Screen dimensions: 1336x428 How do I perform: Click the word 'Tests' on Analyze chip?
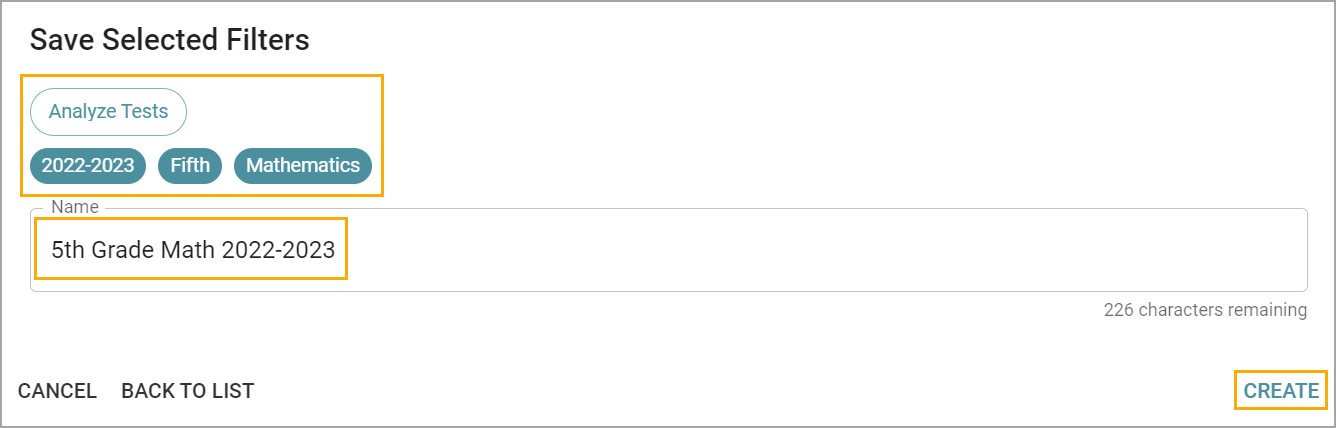pos(144,112)
